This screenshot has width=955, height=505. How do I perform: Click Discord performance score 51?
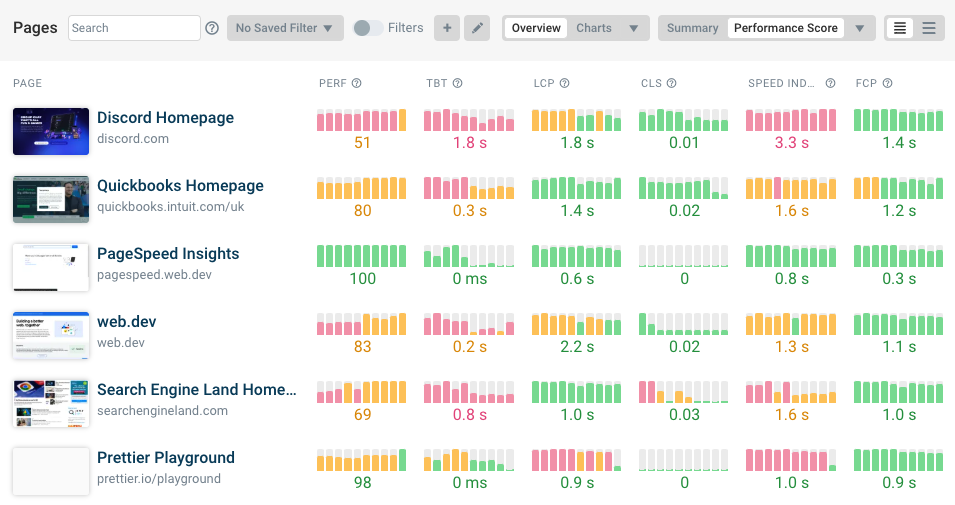[362, 143]
